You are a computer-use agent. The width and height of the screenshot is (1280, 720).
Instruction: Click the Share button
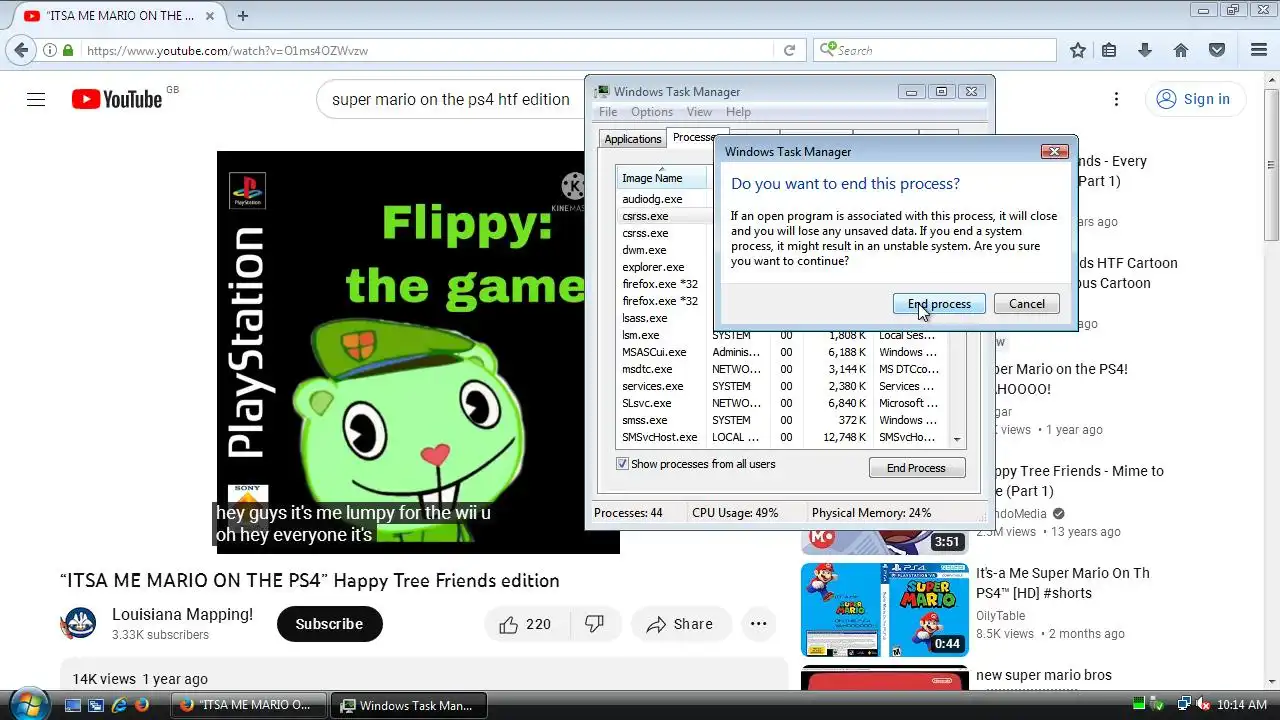pos(680,624)
